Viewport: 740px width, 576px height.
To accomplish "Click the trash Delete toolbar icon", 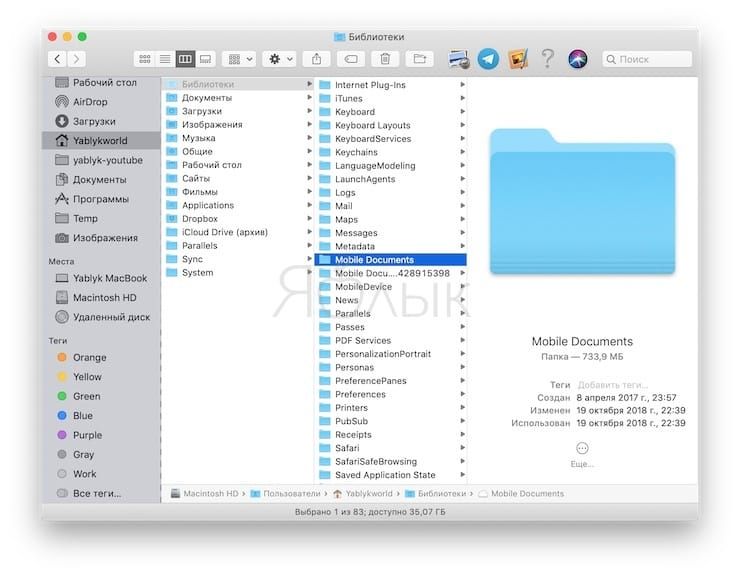I will click(386, 60).
